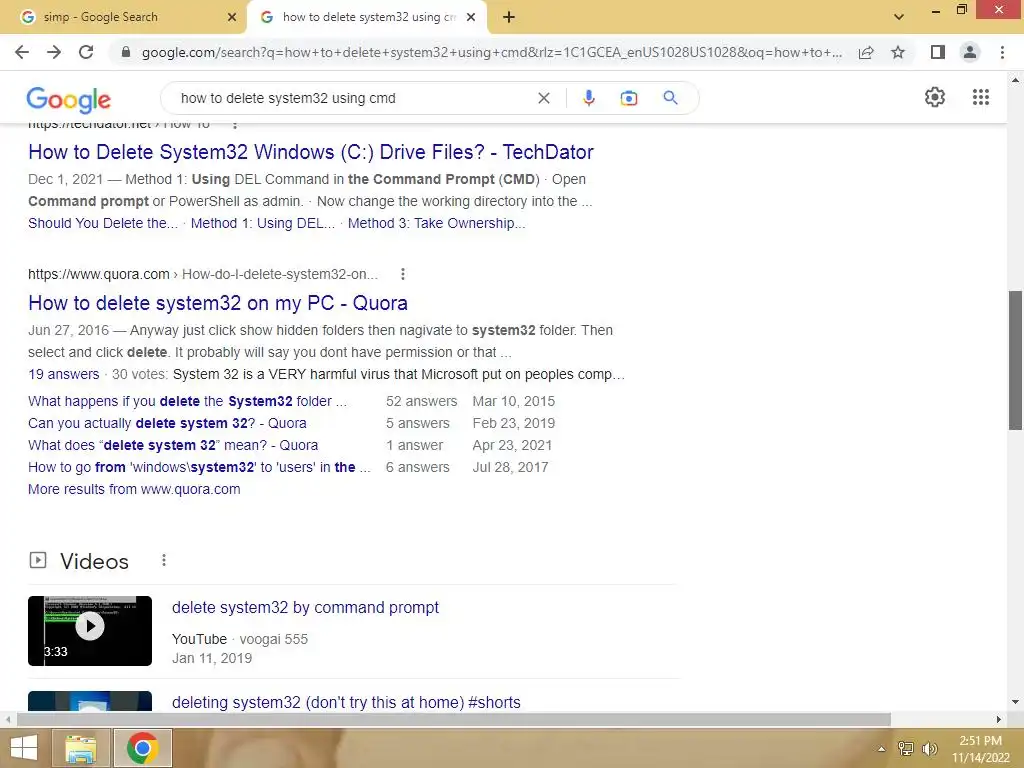Open the '19 answers' Quora link

63,374
